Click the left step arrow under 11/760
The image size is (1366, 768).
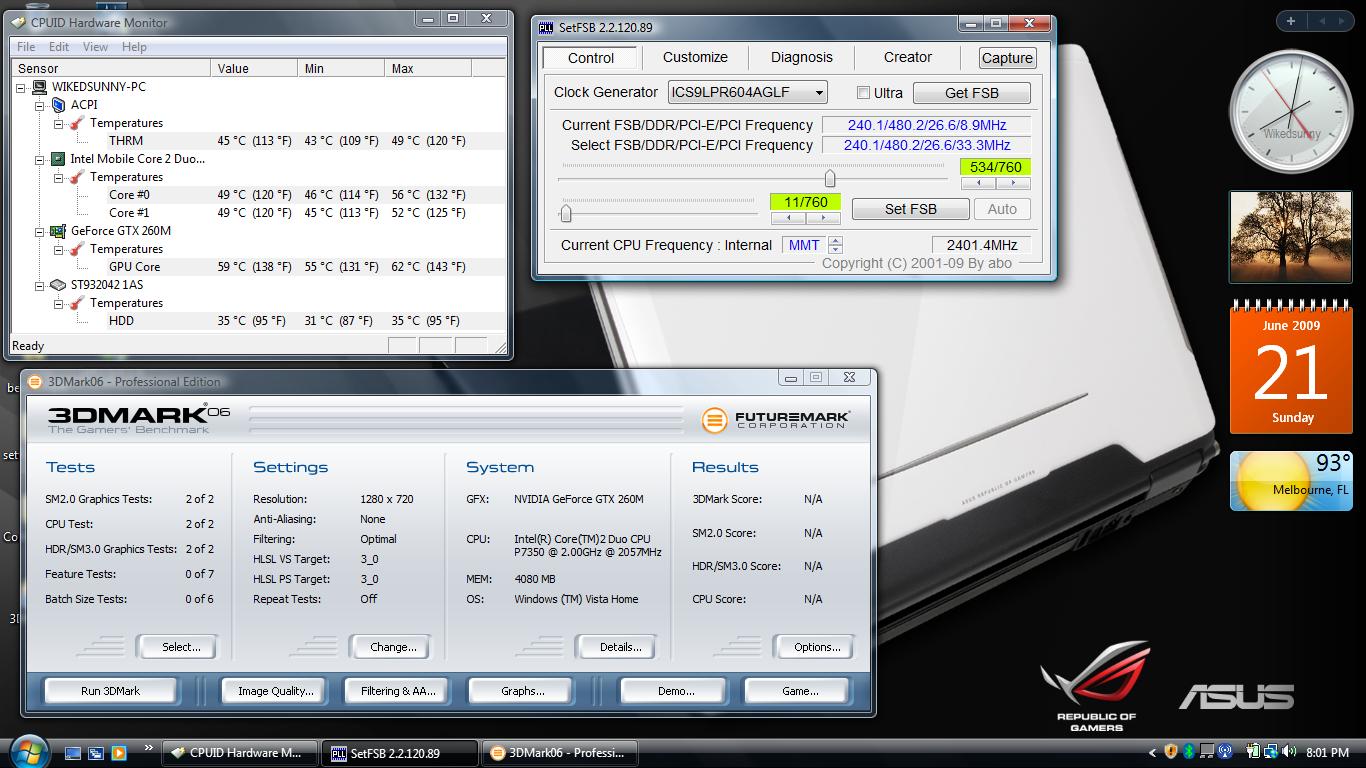[788, 218]
